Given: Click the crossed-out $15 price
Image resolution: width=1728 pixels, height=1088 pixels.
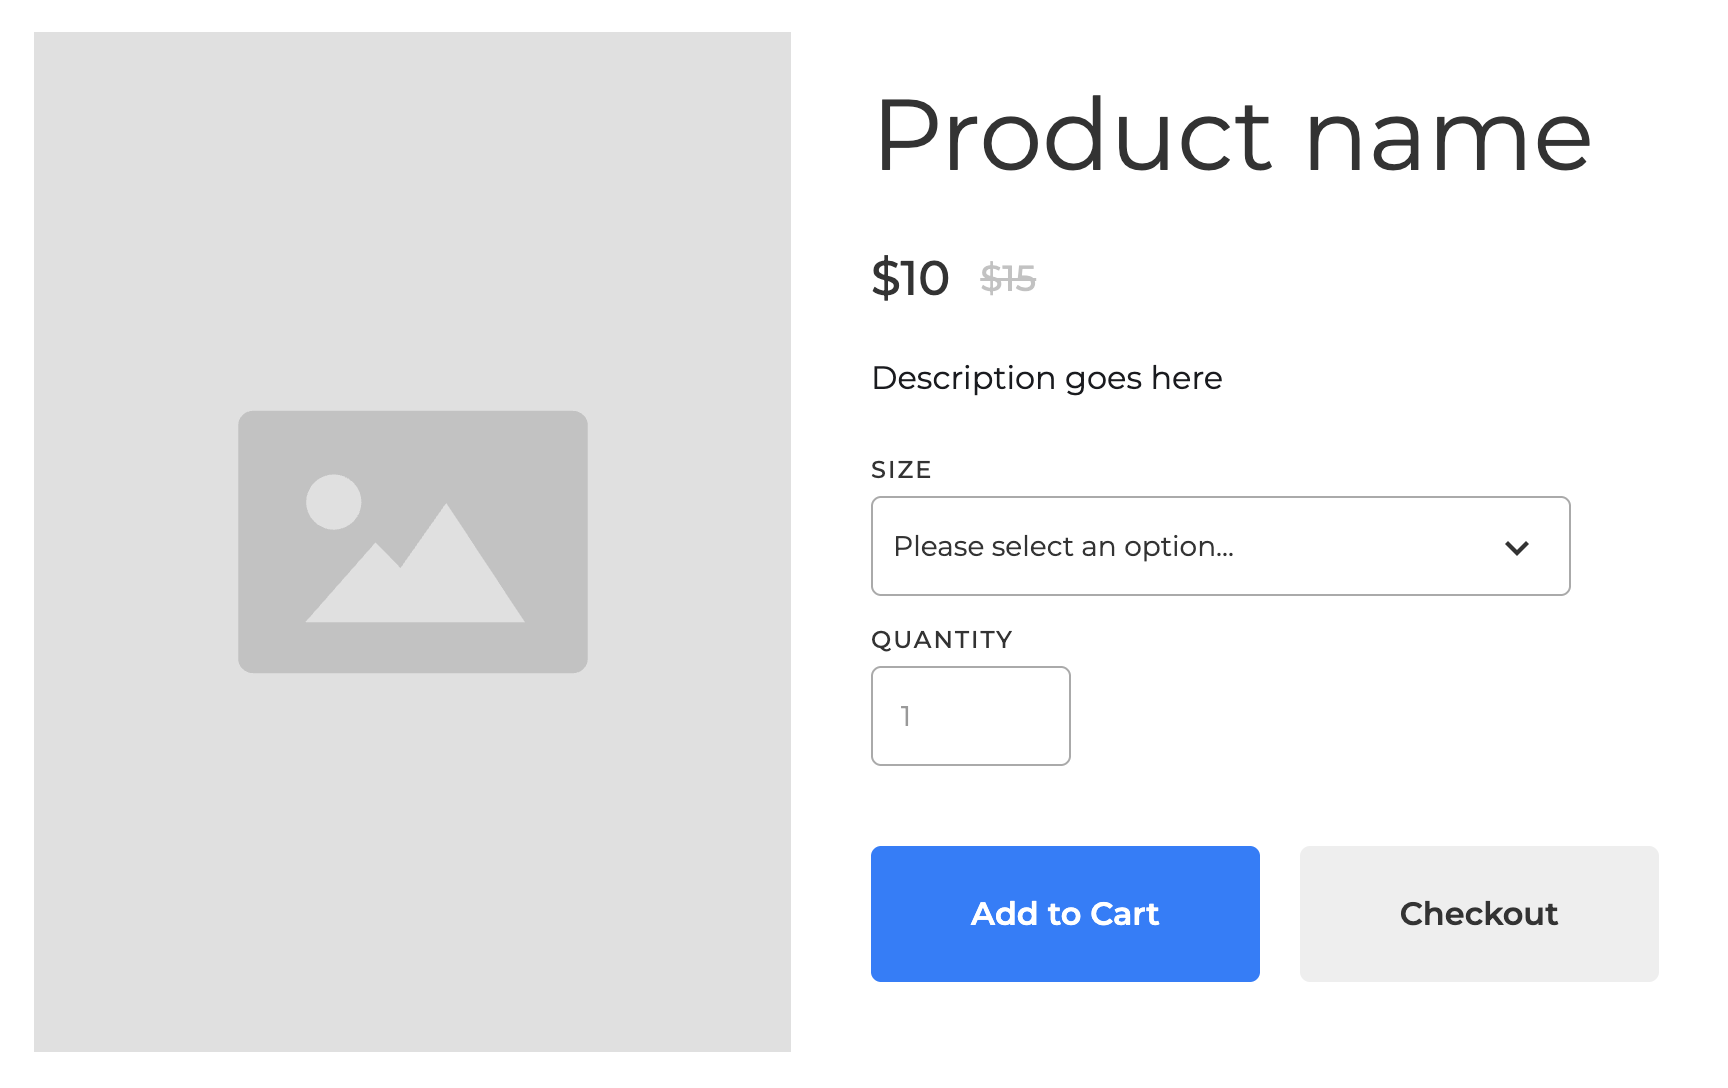Looking at the screenshot, I should pos(1008,278).
